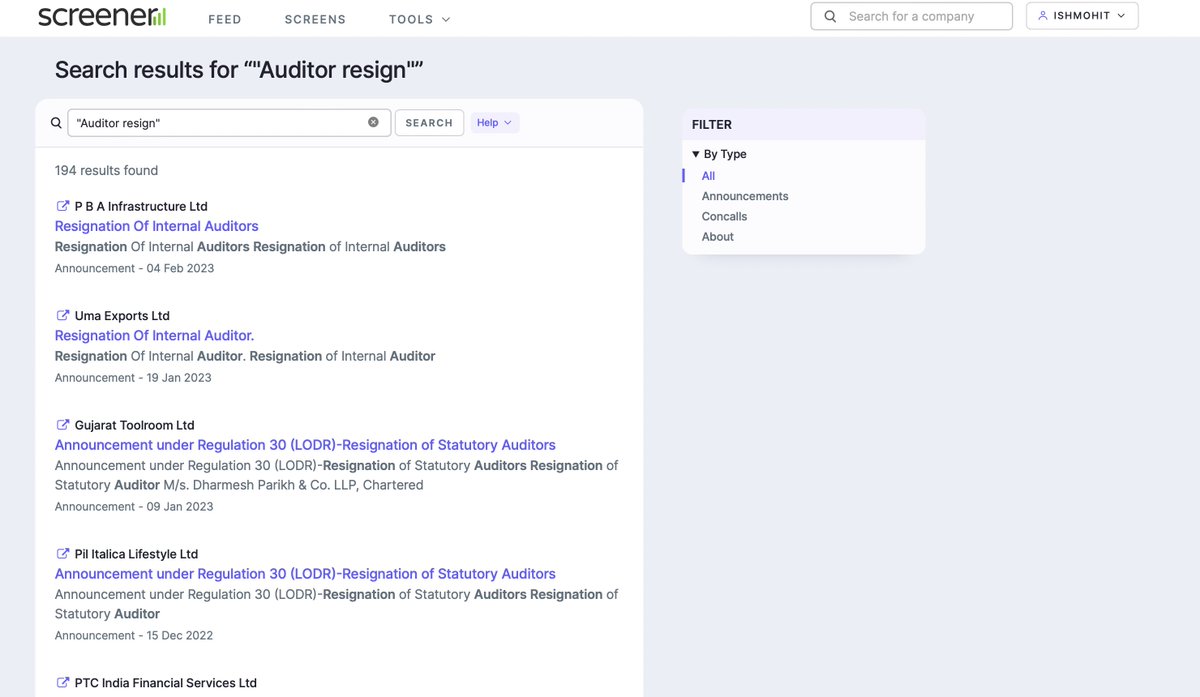Open Pil Italica's Regulation 30 resignation link
This screenshot has height=697, width=1200.
(305, 574)
